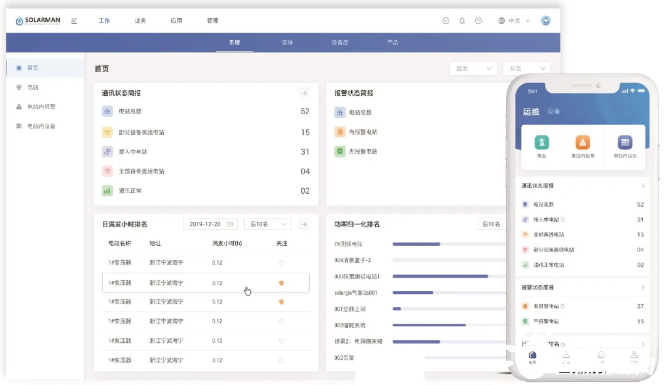The width and height of the screenshot is (664, 385).
Task: Select the 工作 top menu item
Action: coord(104,20)
